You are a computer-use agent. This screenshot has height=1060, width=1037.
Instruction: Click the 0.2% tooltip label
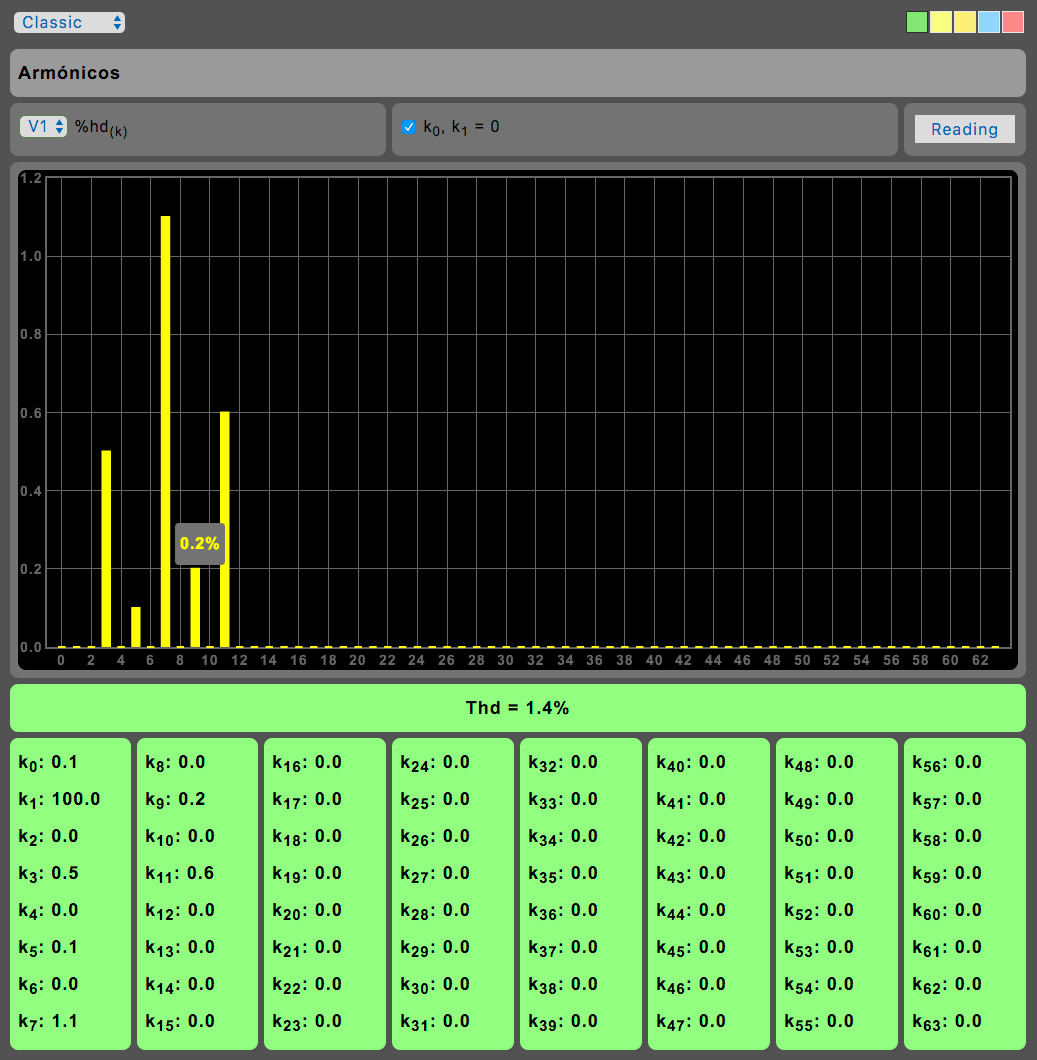[199, 544]
